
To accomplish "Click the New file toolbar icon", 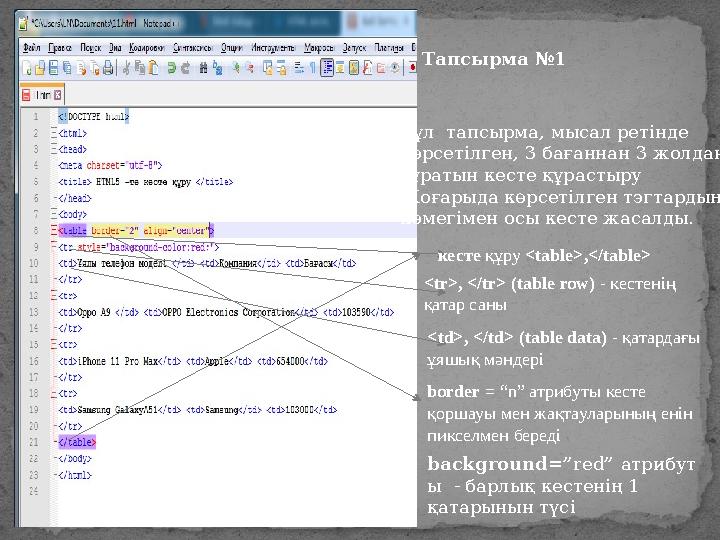I will click(27, 68).
